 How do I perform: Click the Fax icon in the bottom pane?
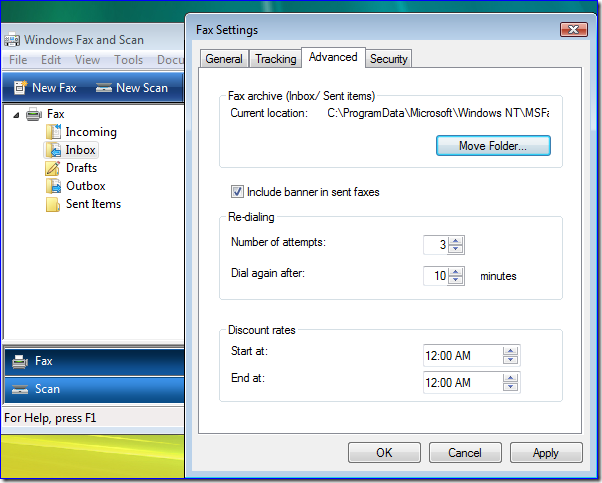[x=20, y=361]
